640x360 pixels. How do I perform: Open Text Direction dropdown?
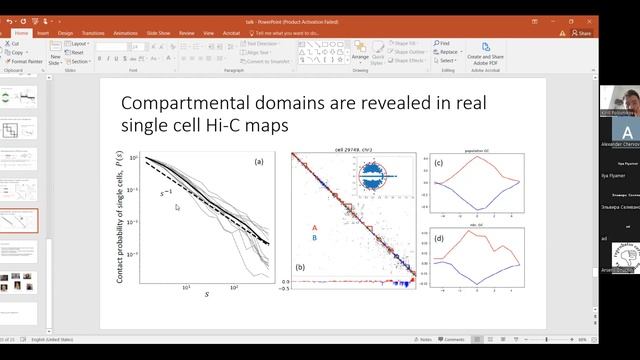pos(260,43)
